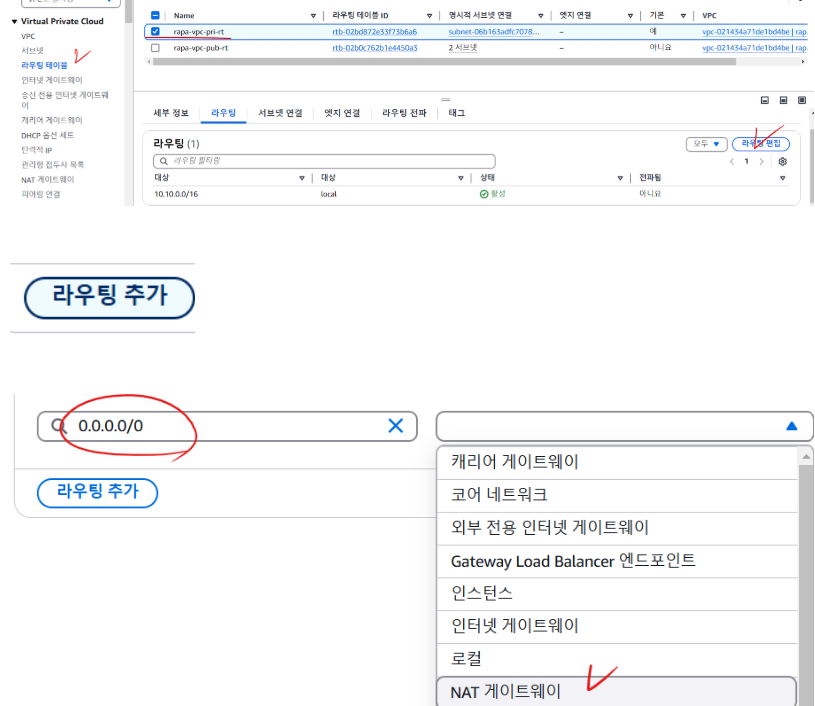Select 코어 네트워크 from the dropdown list
815x706 pixels.
pyautogui.click(x=617, y=495)
